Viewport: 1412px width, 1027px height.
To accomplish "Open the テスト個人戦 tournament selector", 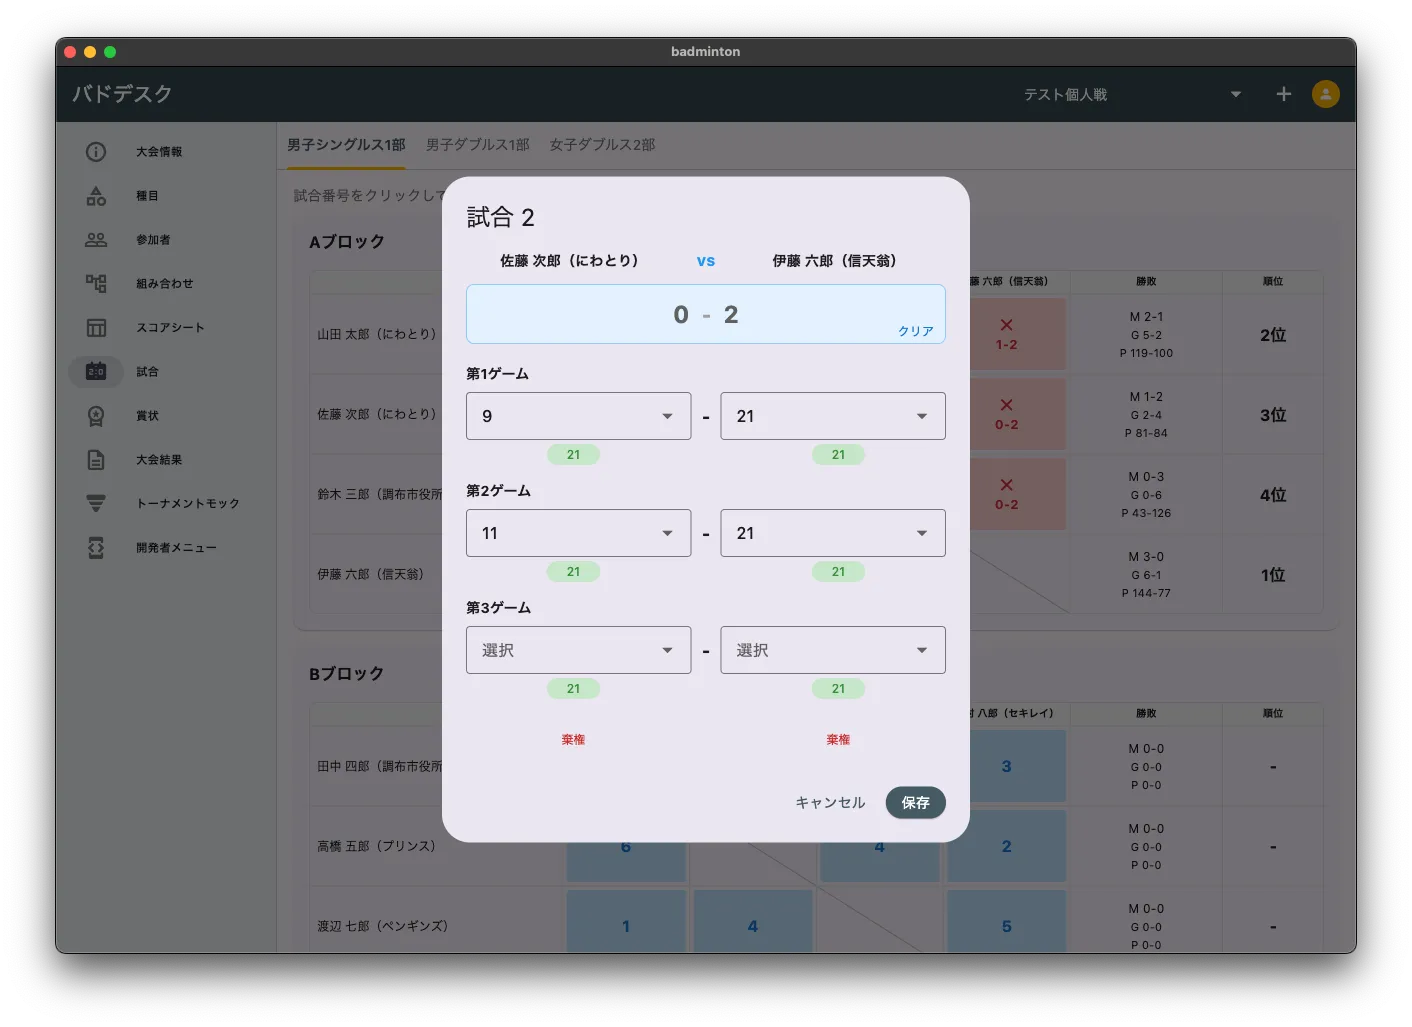I will [x=1130, y=94].
